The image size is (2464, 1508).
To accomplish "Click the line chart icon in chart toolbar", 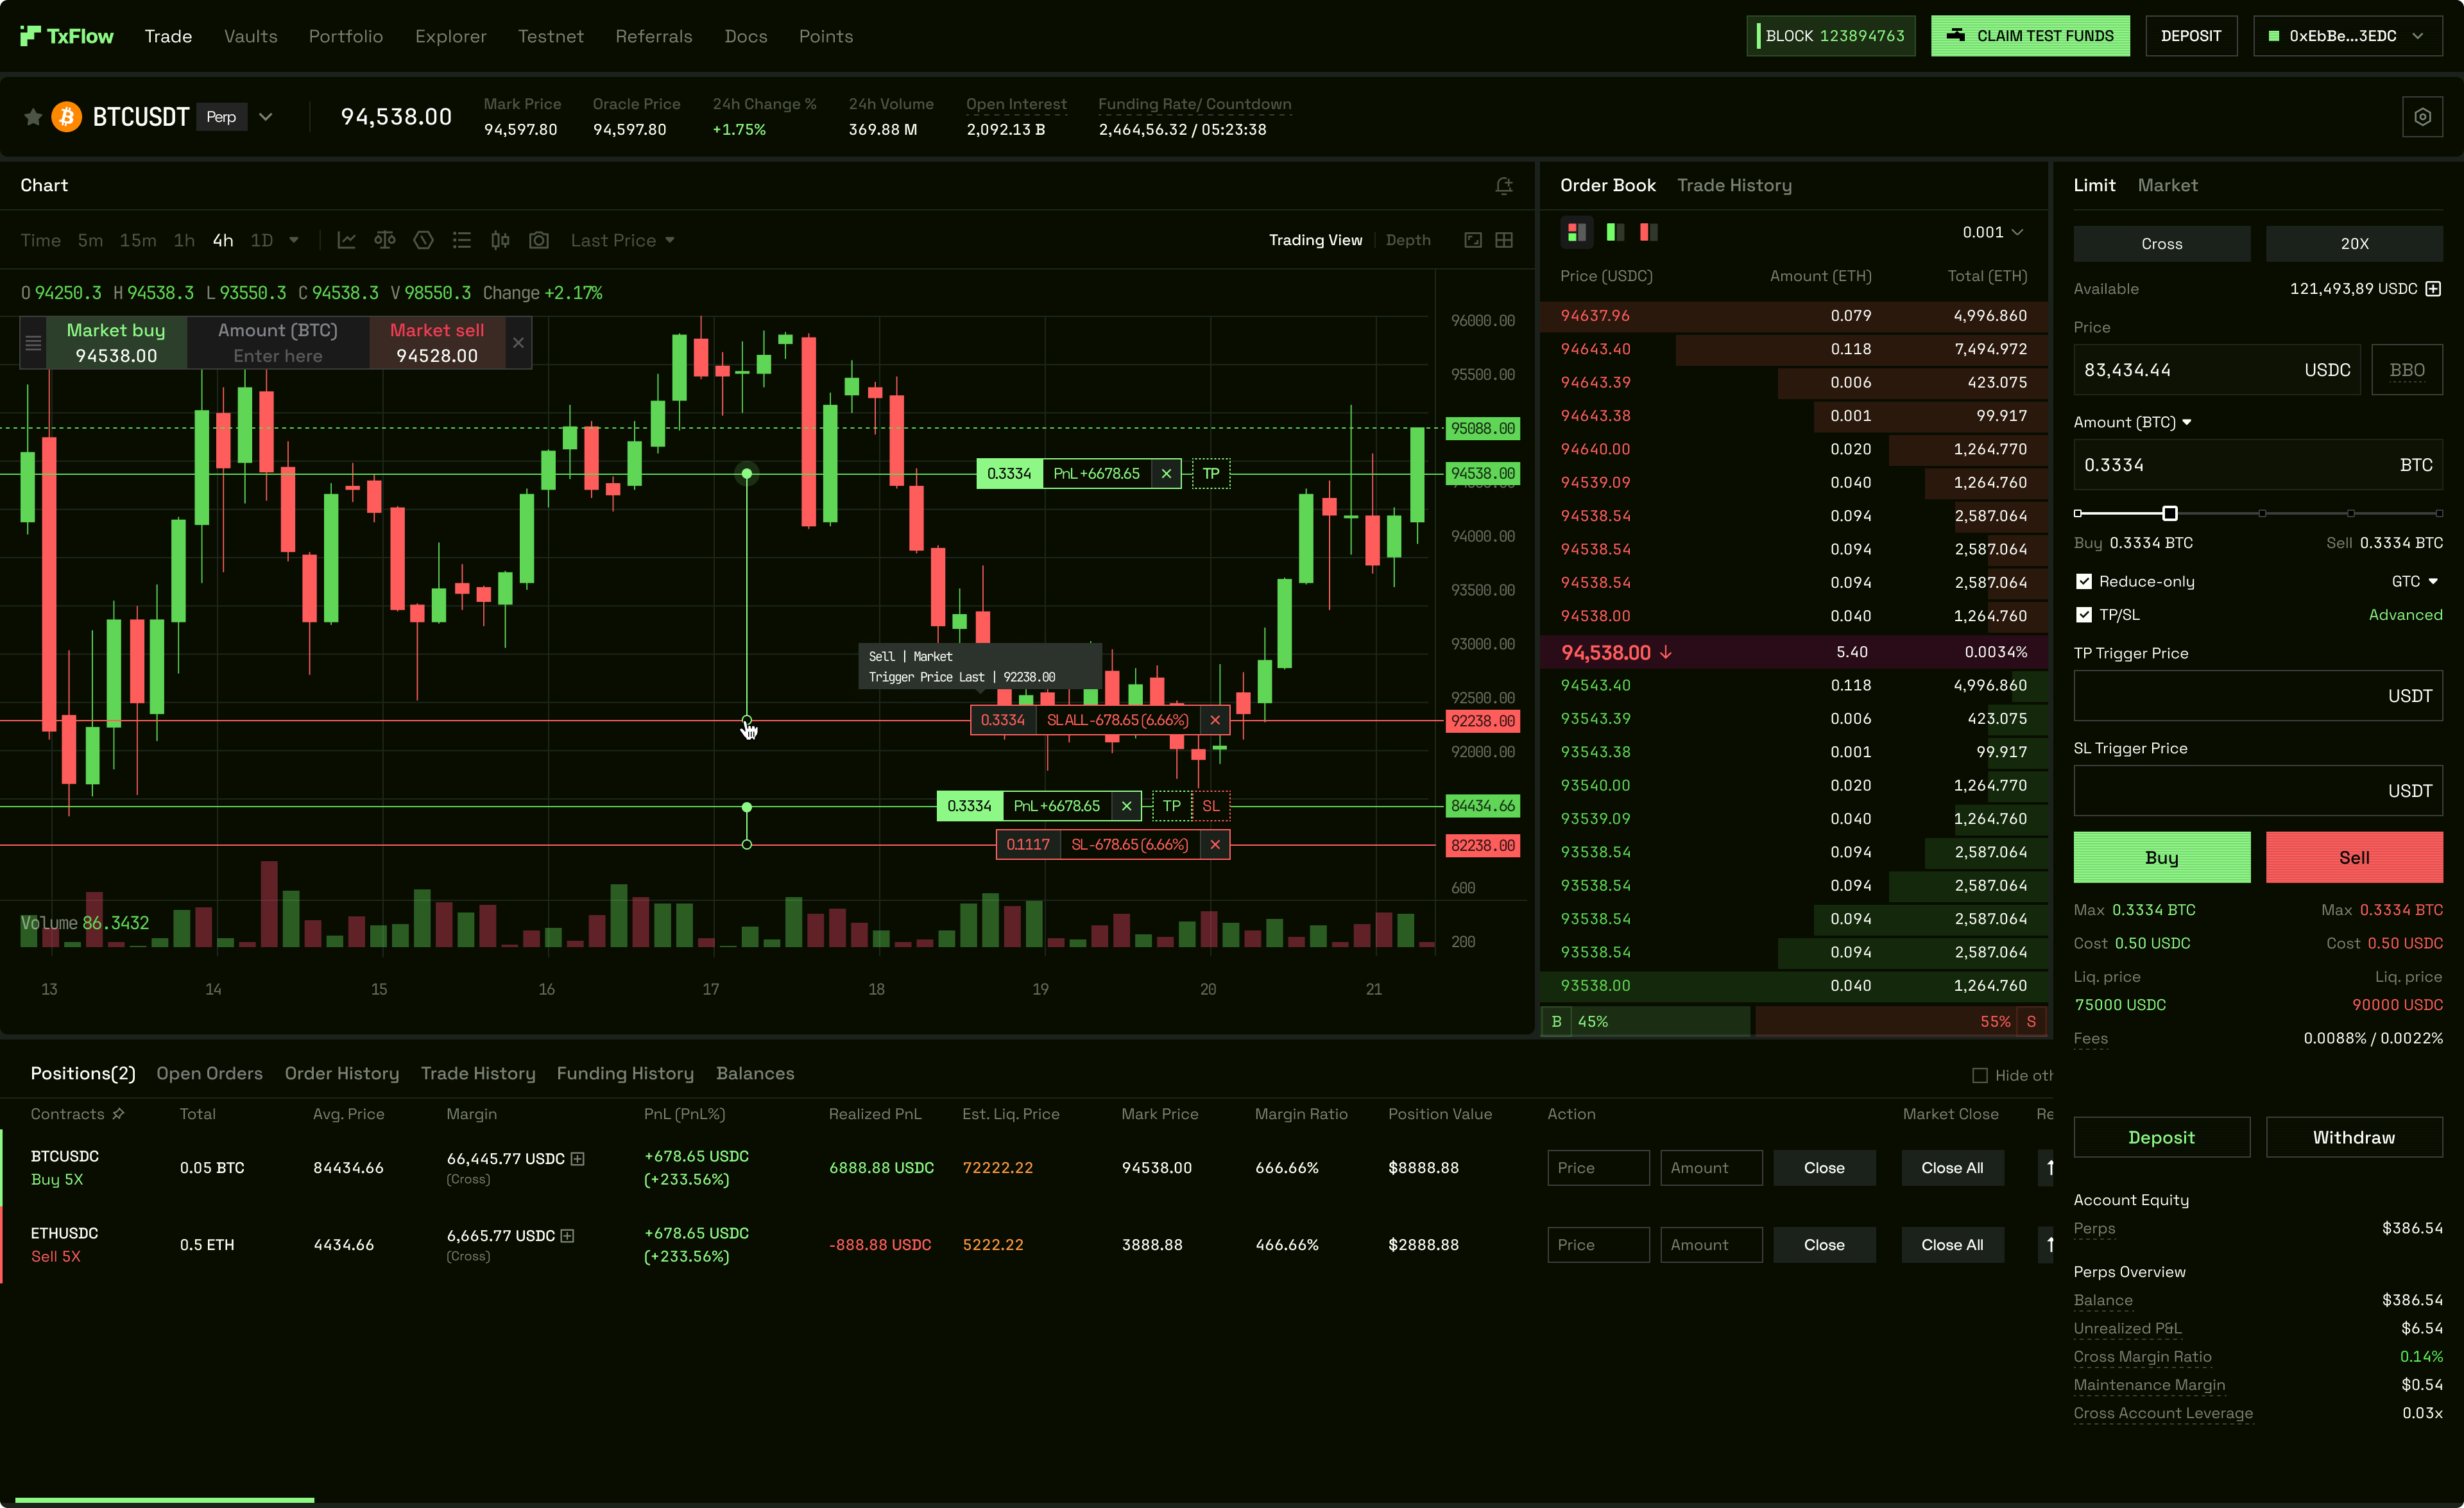I will 346,240.
